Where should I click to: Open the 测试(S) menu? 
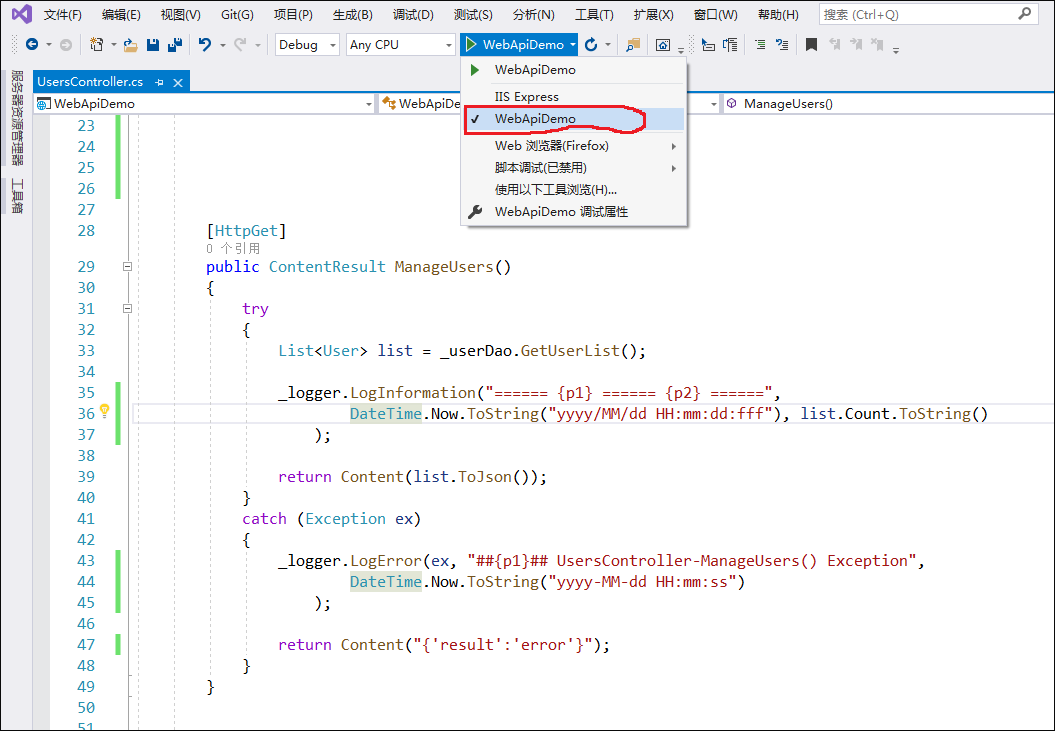coord(473,14)
